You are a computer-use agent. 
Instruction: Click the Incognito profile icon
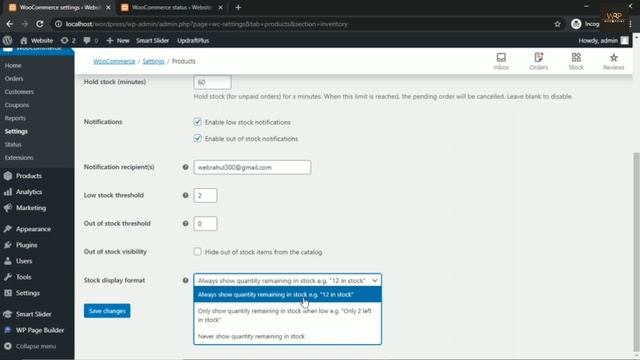point(576,24)
